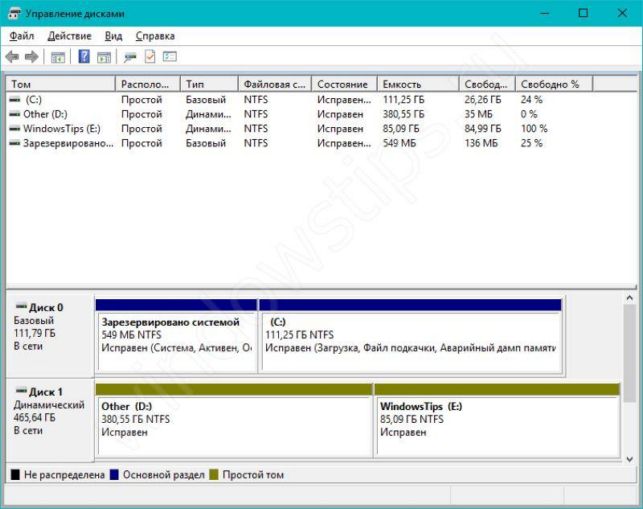Open the Вид menu
The image size is (643, 509).
coord(114,36)
